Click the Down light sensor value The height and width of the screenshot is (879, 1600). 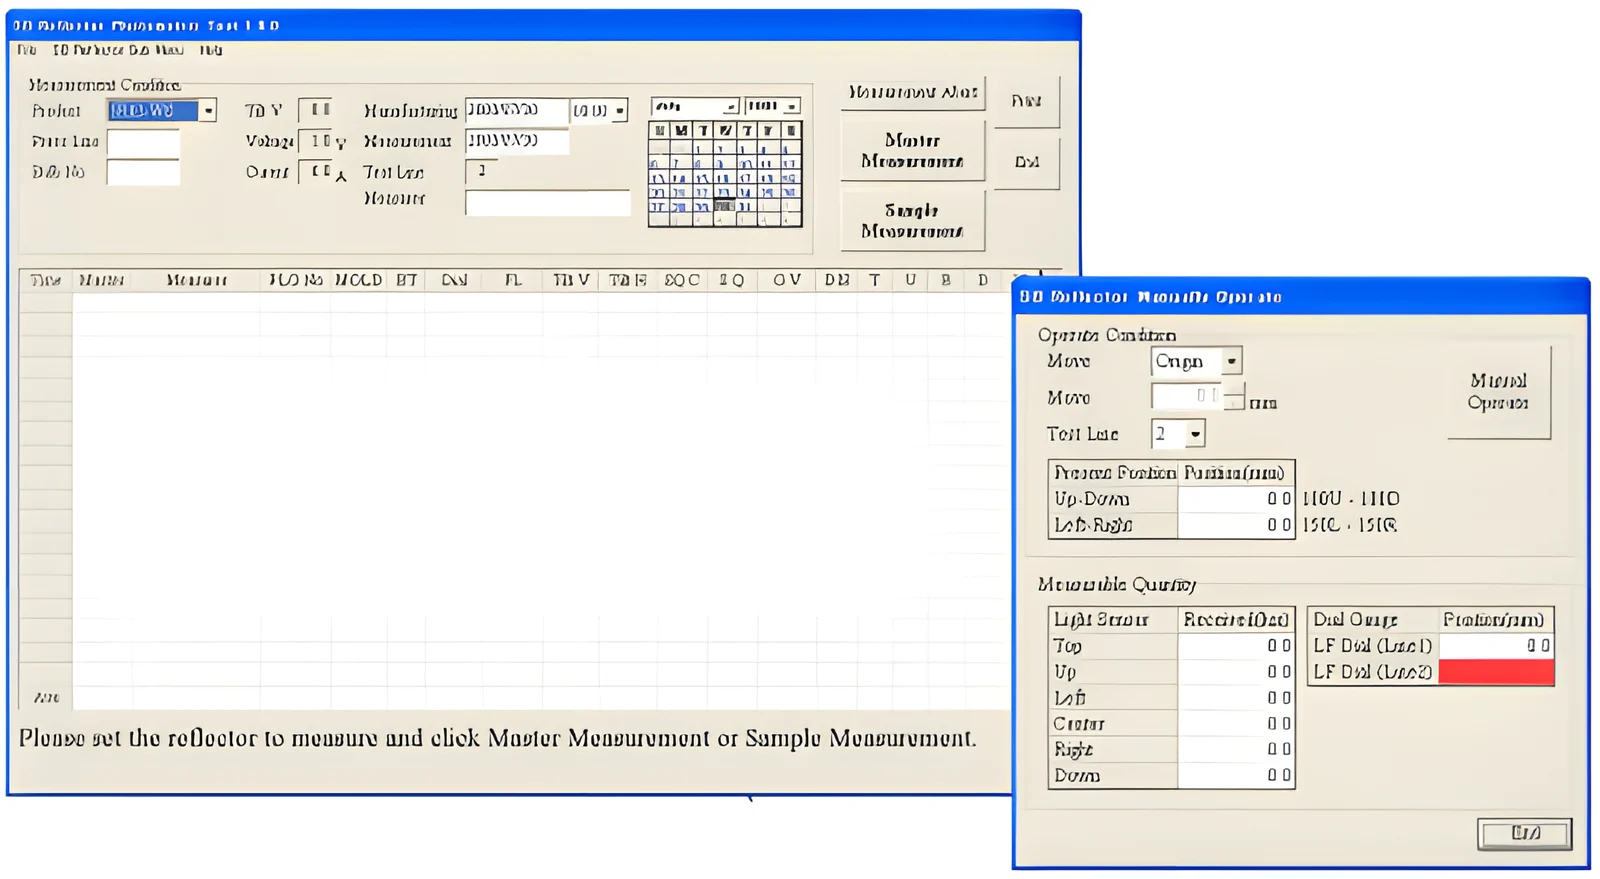click(1236, 775)
